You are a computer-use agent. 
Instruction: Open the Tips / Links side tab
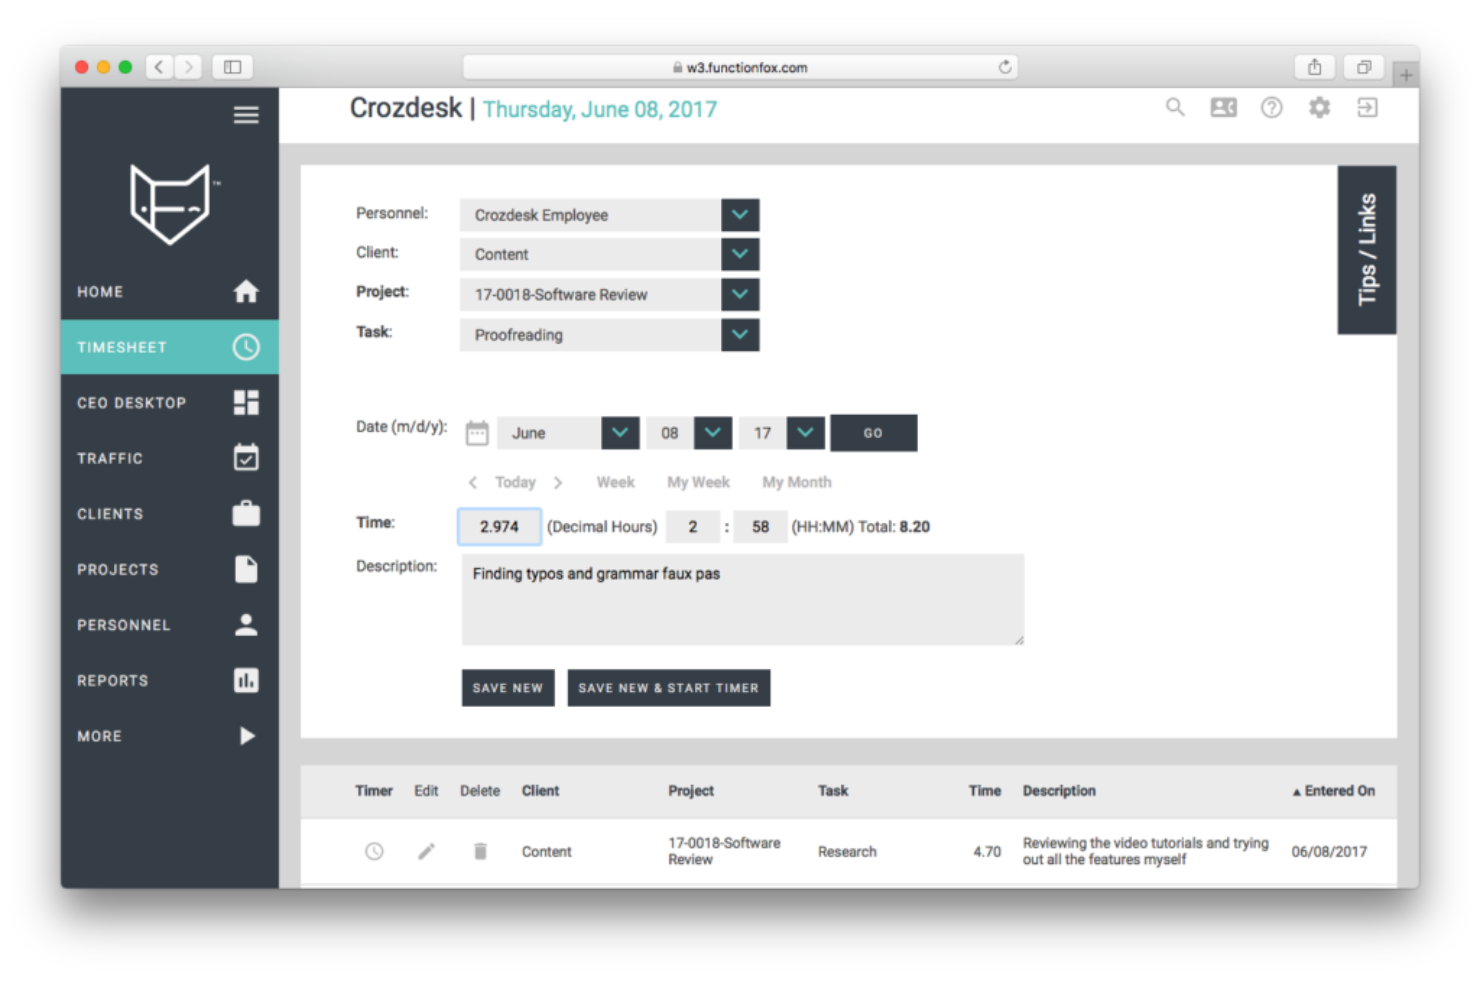click(x=1366, y=249)
